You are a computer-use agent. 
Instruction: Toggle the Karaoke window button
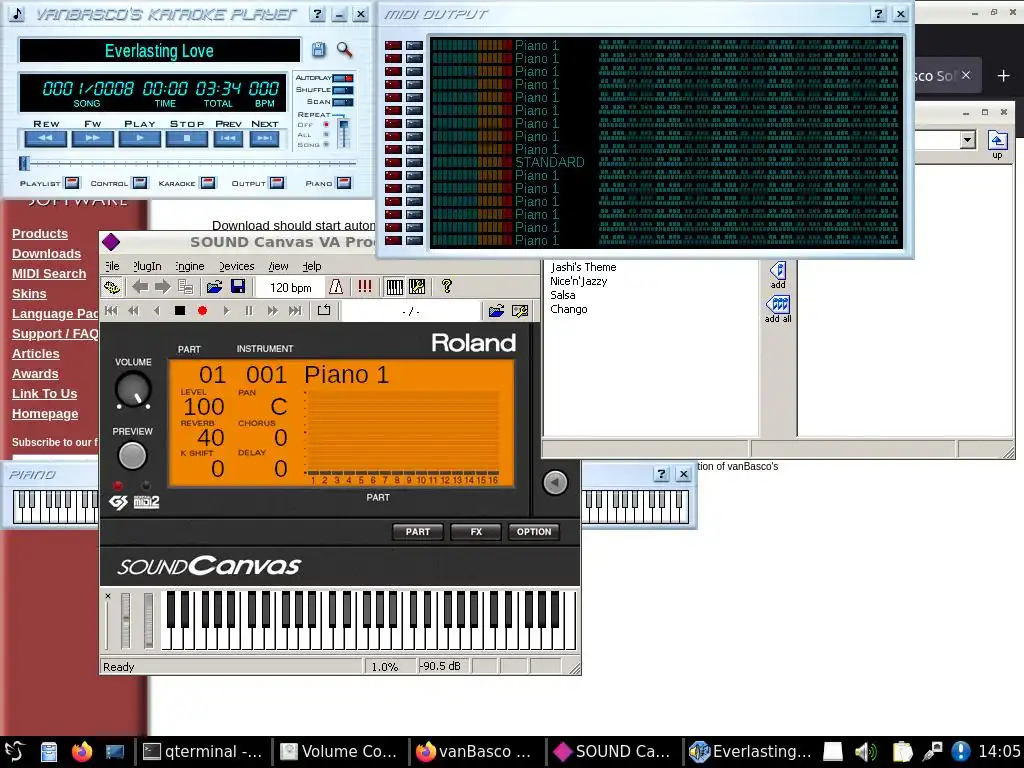(x=208, y=183)
